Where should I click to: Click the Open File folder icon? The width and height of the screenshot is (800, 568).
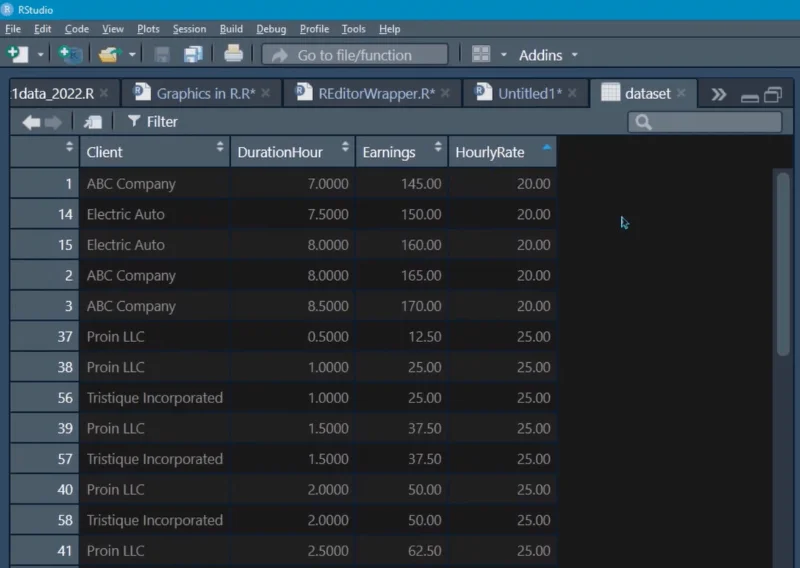pyautogui.click(x=110, y=54)
